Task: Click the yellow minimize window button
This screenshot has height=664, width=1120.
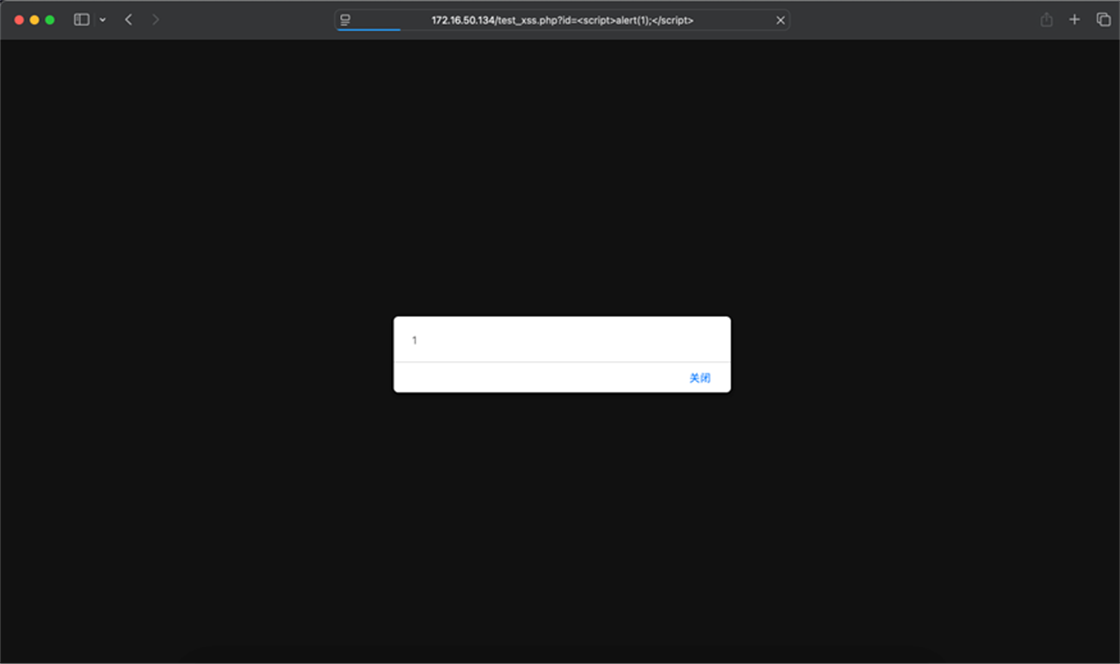Action: [34, 20]
